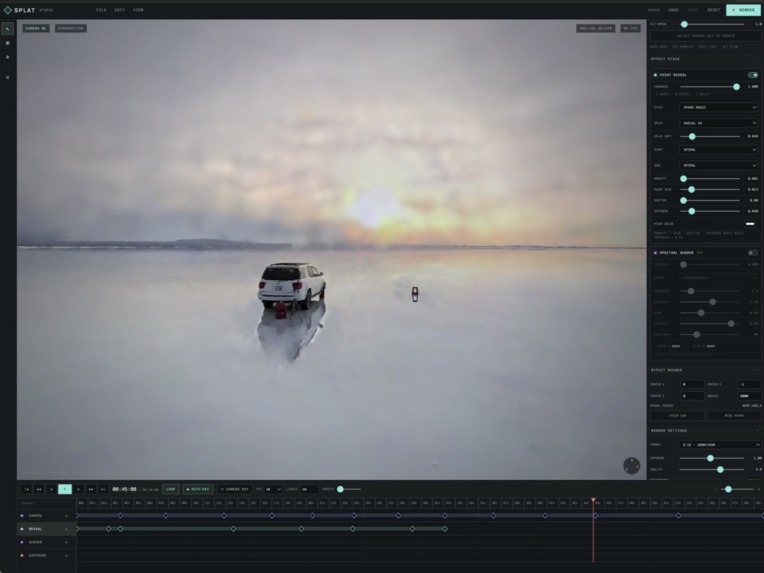Screen dimensions: 764x573
Task: Adjust the Splat Soft slider
Action: click(710, 136)
